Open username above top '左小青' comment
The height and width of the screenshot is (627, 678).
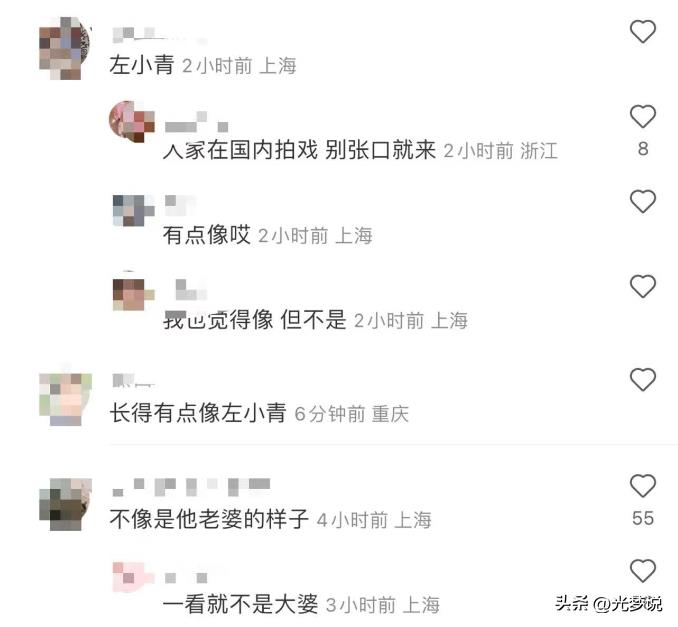(158, 35)
